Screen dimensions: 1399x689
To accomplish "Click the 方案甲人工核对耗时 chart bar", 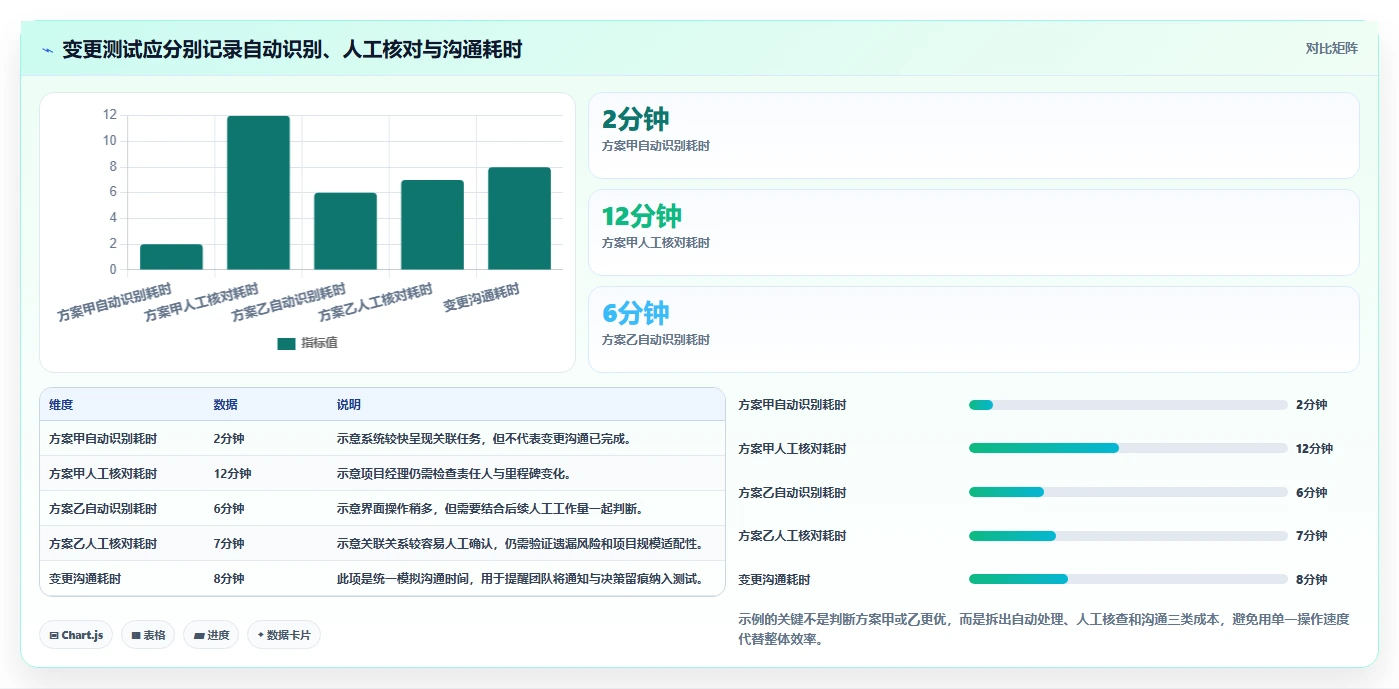I will point(258,193).
